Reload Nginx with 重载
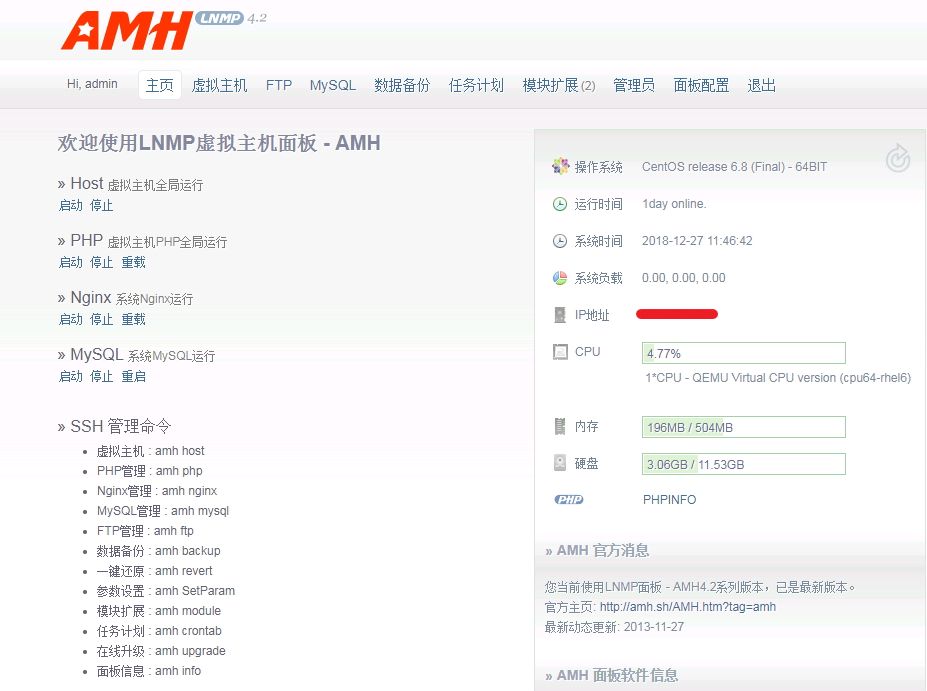This screenshot has width=927, height=691. coord(134,319)
